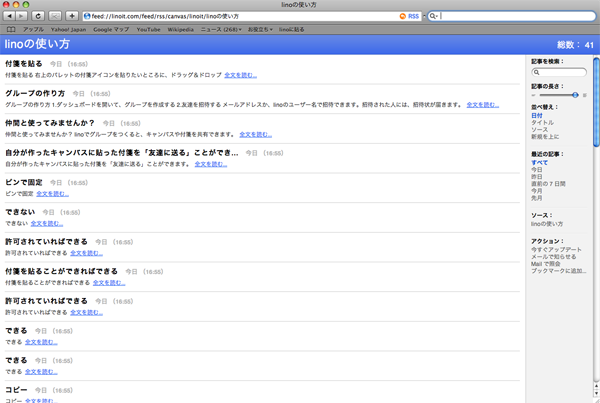Go back with the Back arrow button
Image resolution: width=600 pixels, height=403 pixels.
(x=10, y=16)
